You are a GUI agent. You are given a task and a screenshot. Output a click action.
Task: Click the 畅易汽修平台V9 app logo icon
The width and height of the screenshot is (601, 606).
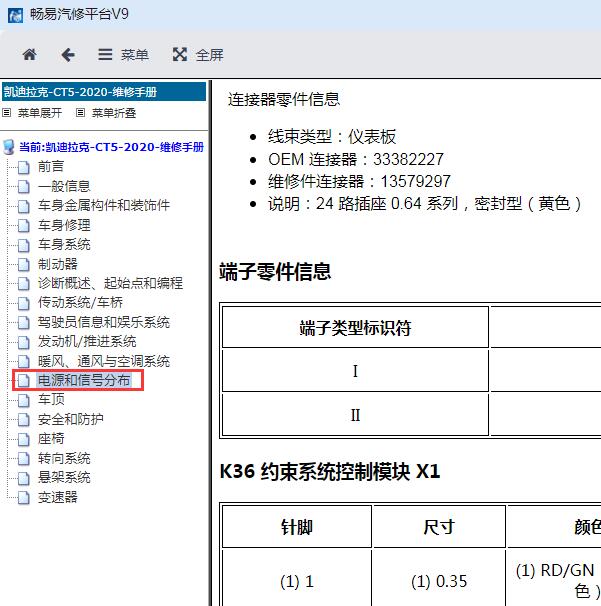tap(15, 15)
